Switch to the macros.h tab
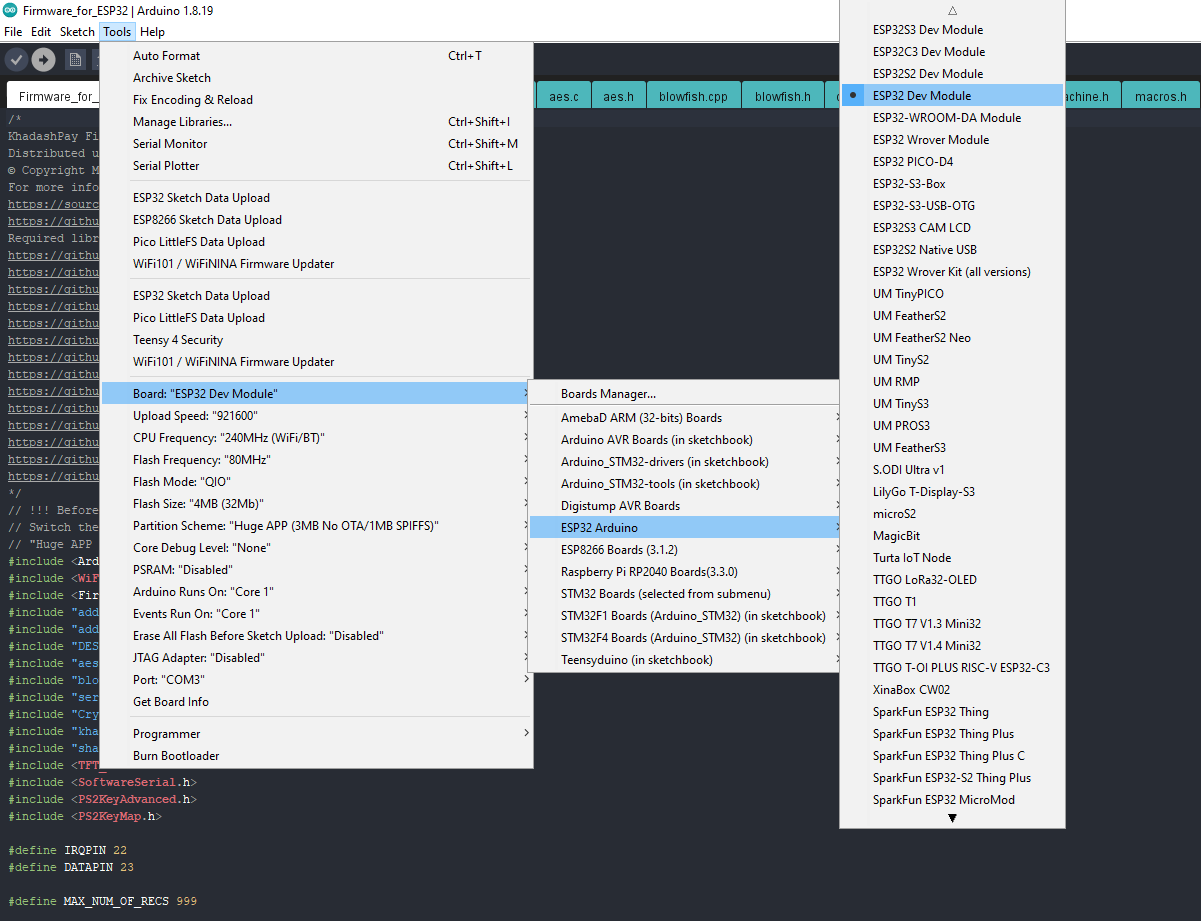This screenshot has width=1201, height=921. tap(1160, 97)
